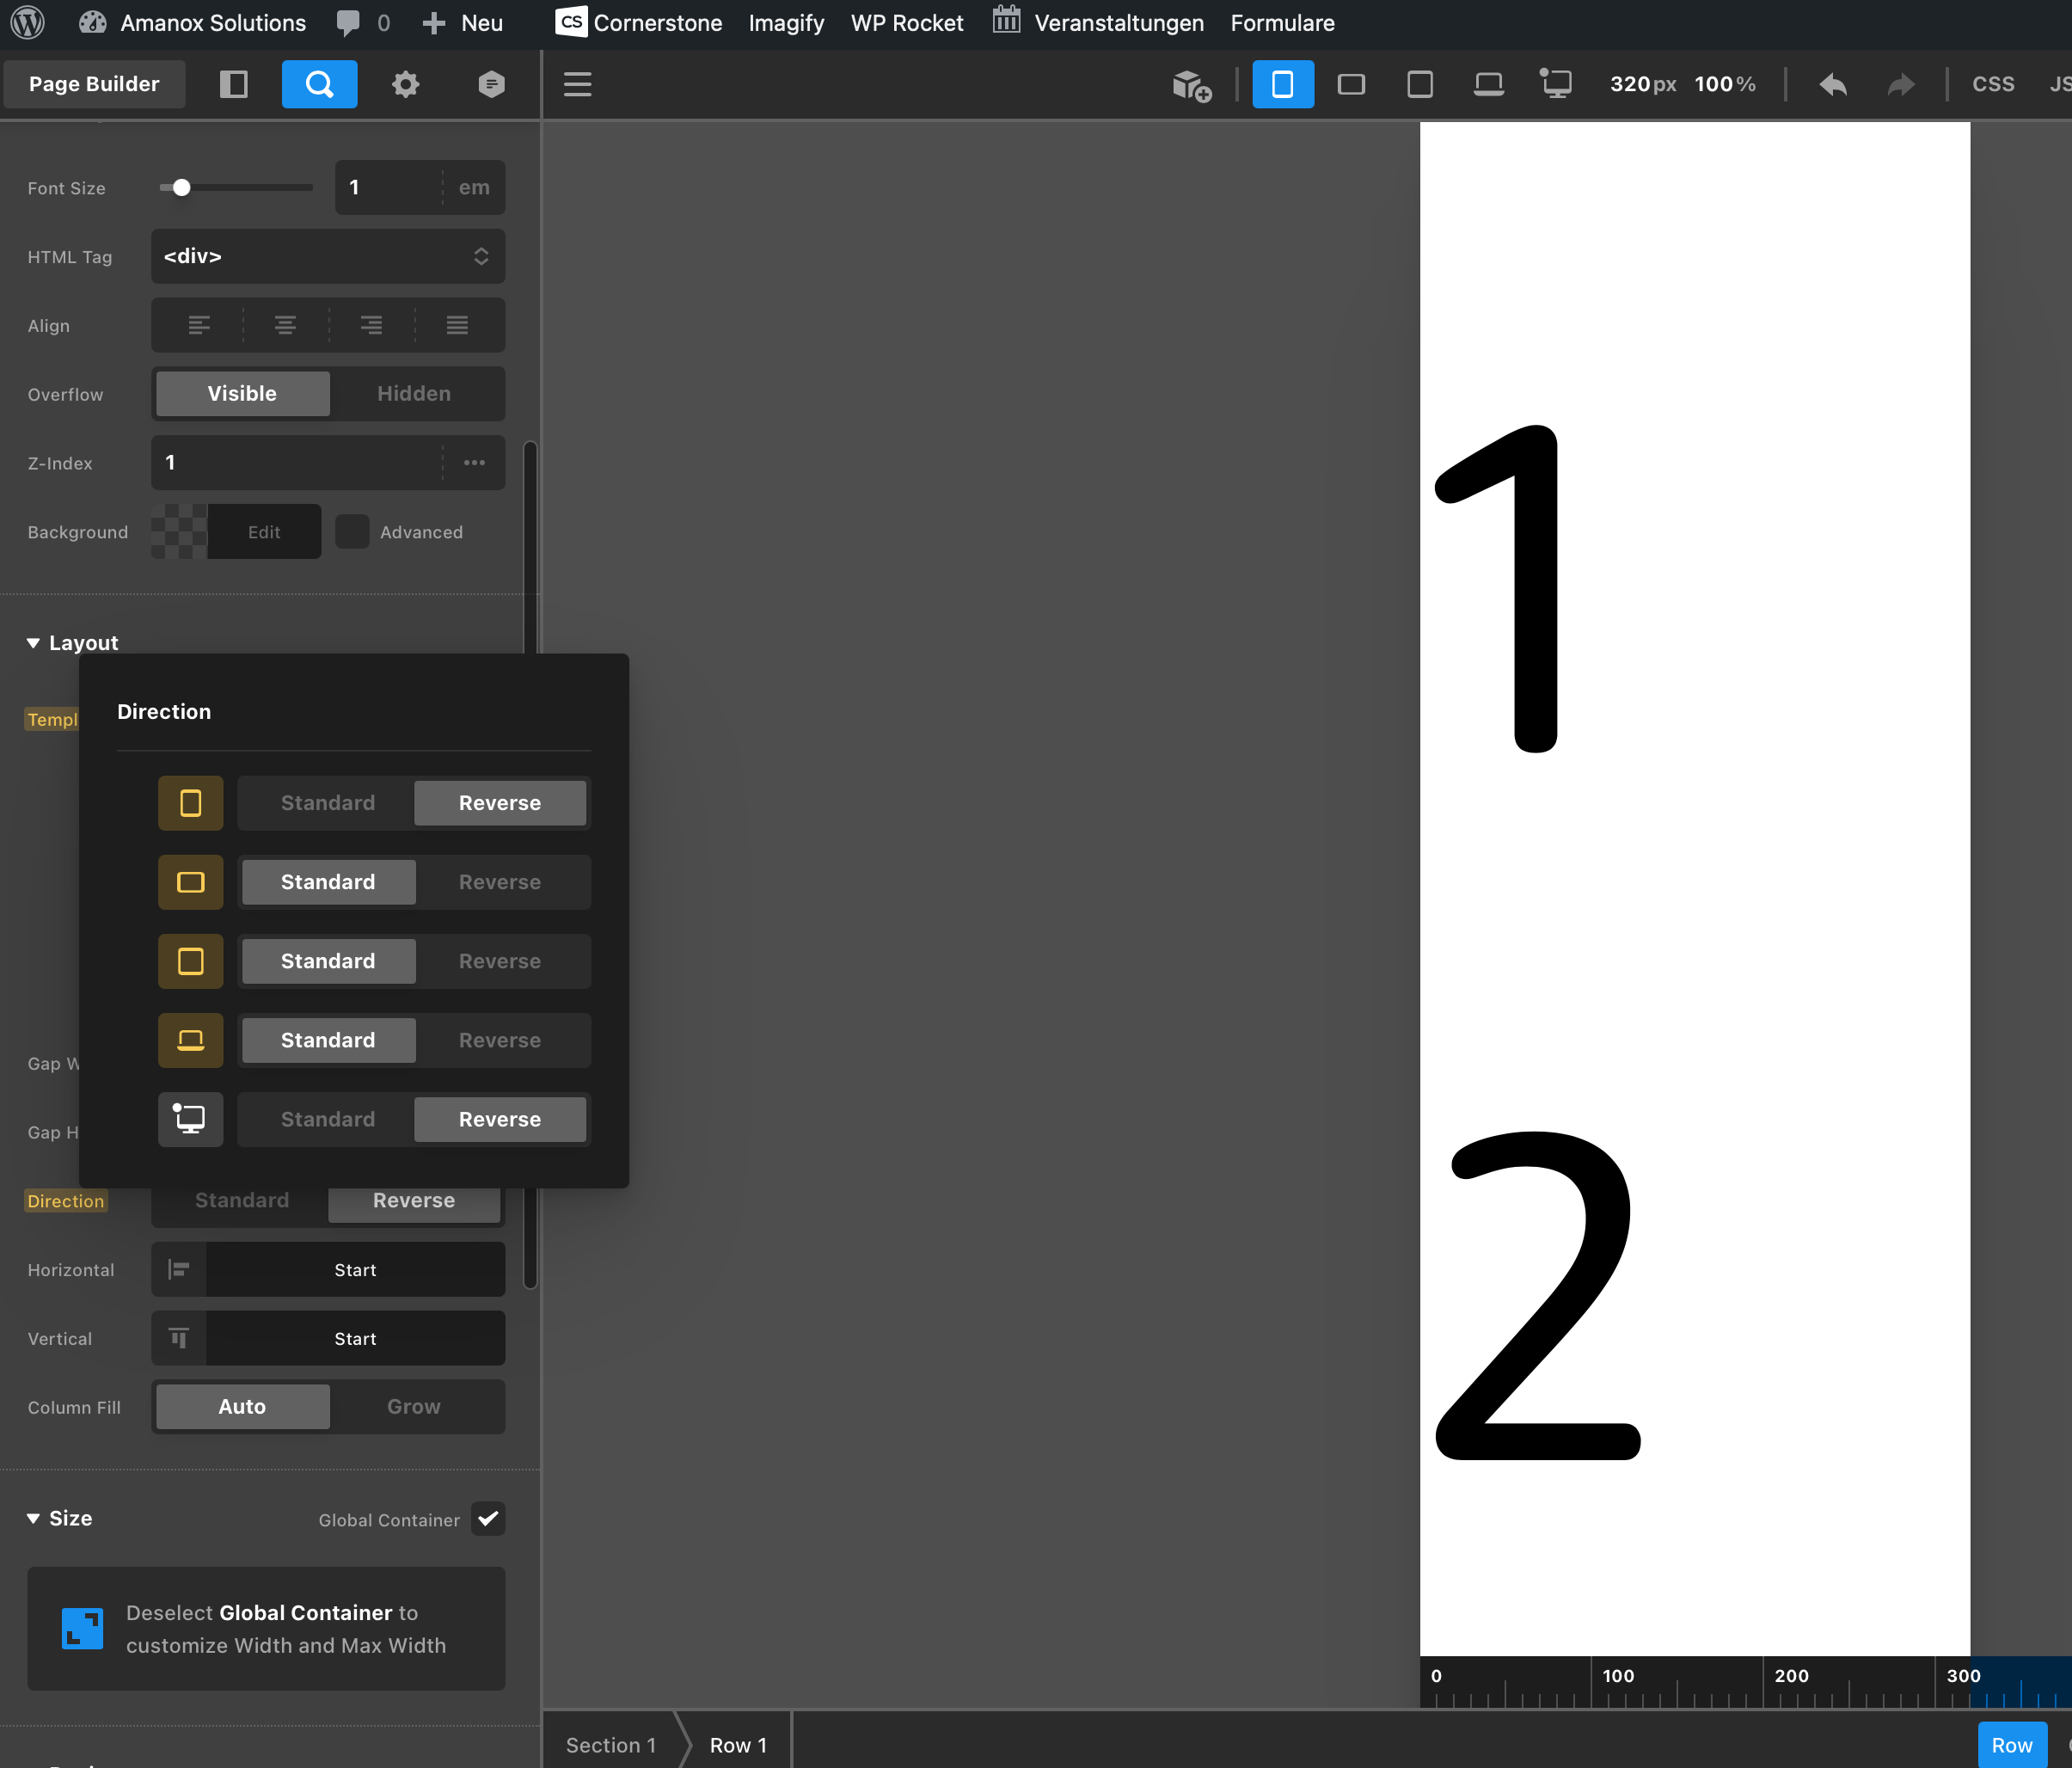Click the Background Edit button
The image size is (2072, 1768).
coord(264,532)
